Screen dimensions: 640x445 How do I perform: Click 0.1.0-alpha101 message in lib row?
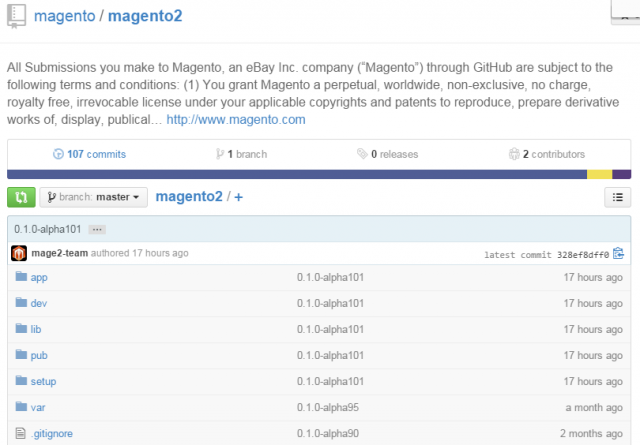tap(330, 329)
